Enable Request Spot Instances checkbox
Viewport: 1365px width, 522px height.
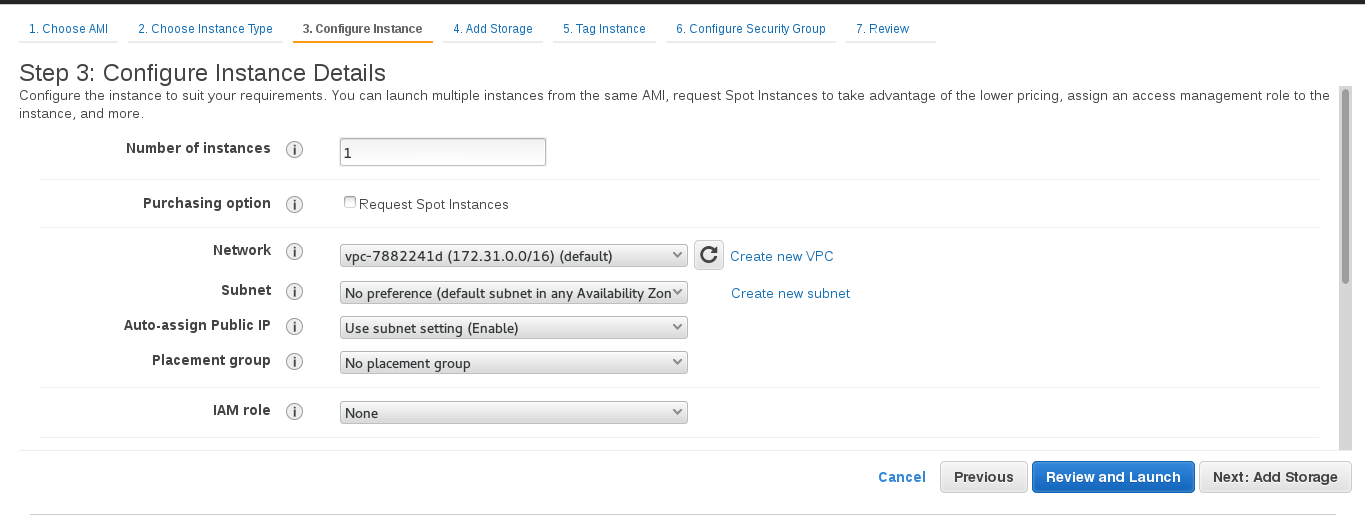tap(350, 202)
